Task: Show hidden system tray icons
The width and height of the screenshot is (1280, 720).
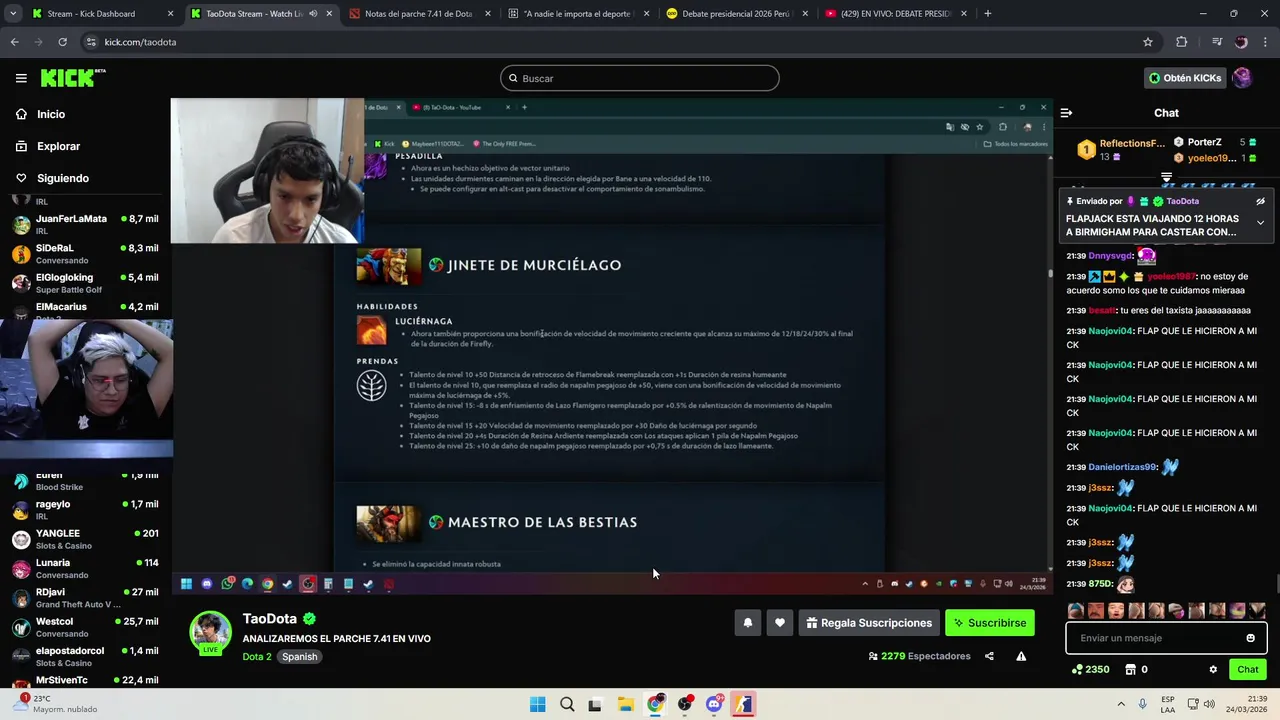Action: [x=1121, y=704]
